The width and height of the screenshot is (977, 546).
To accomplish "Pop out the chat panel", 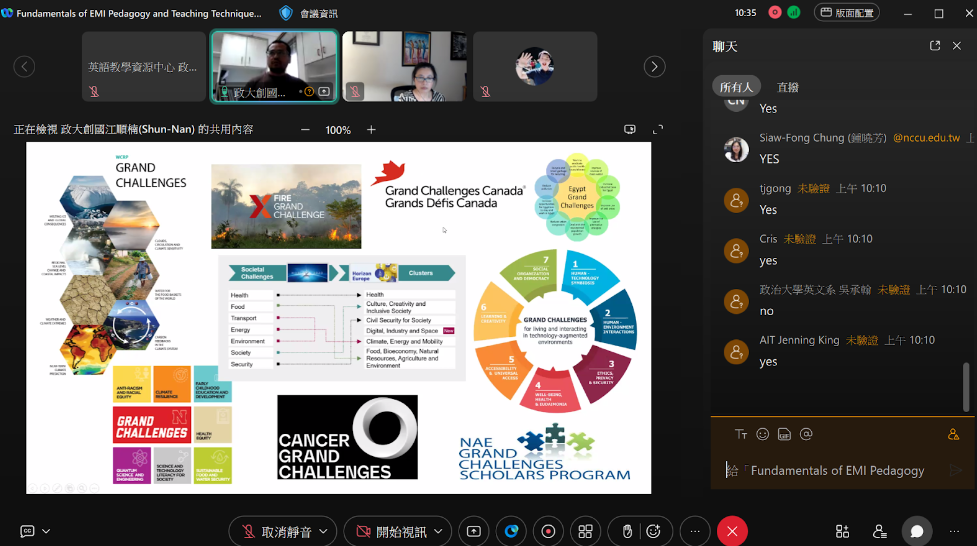I will pos(935,46).
